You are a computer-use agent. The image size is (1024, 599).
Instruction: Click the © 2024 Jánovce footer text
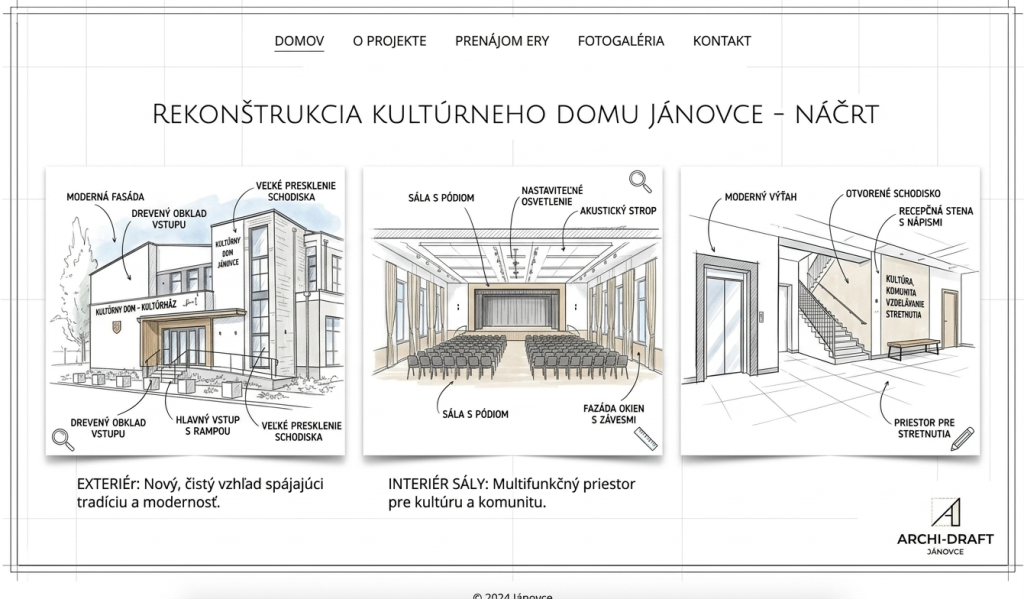[x=512, y=596]
